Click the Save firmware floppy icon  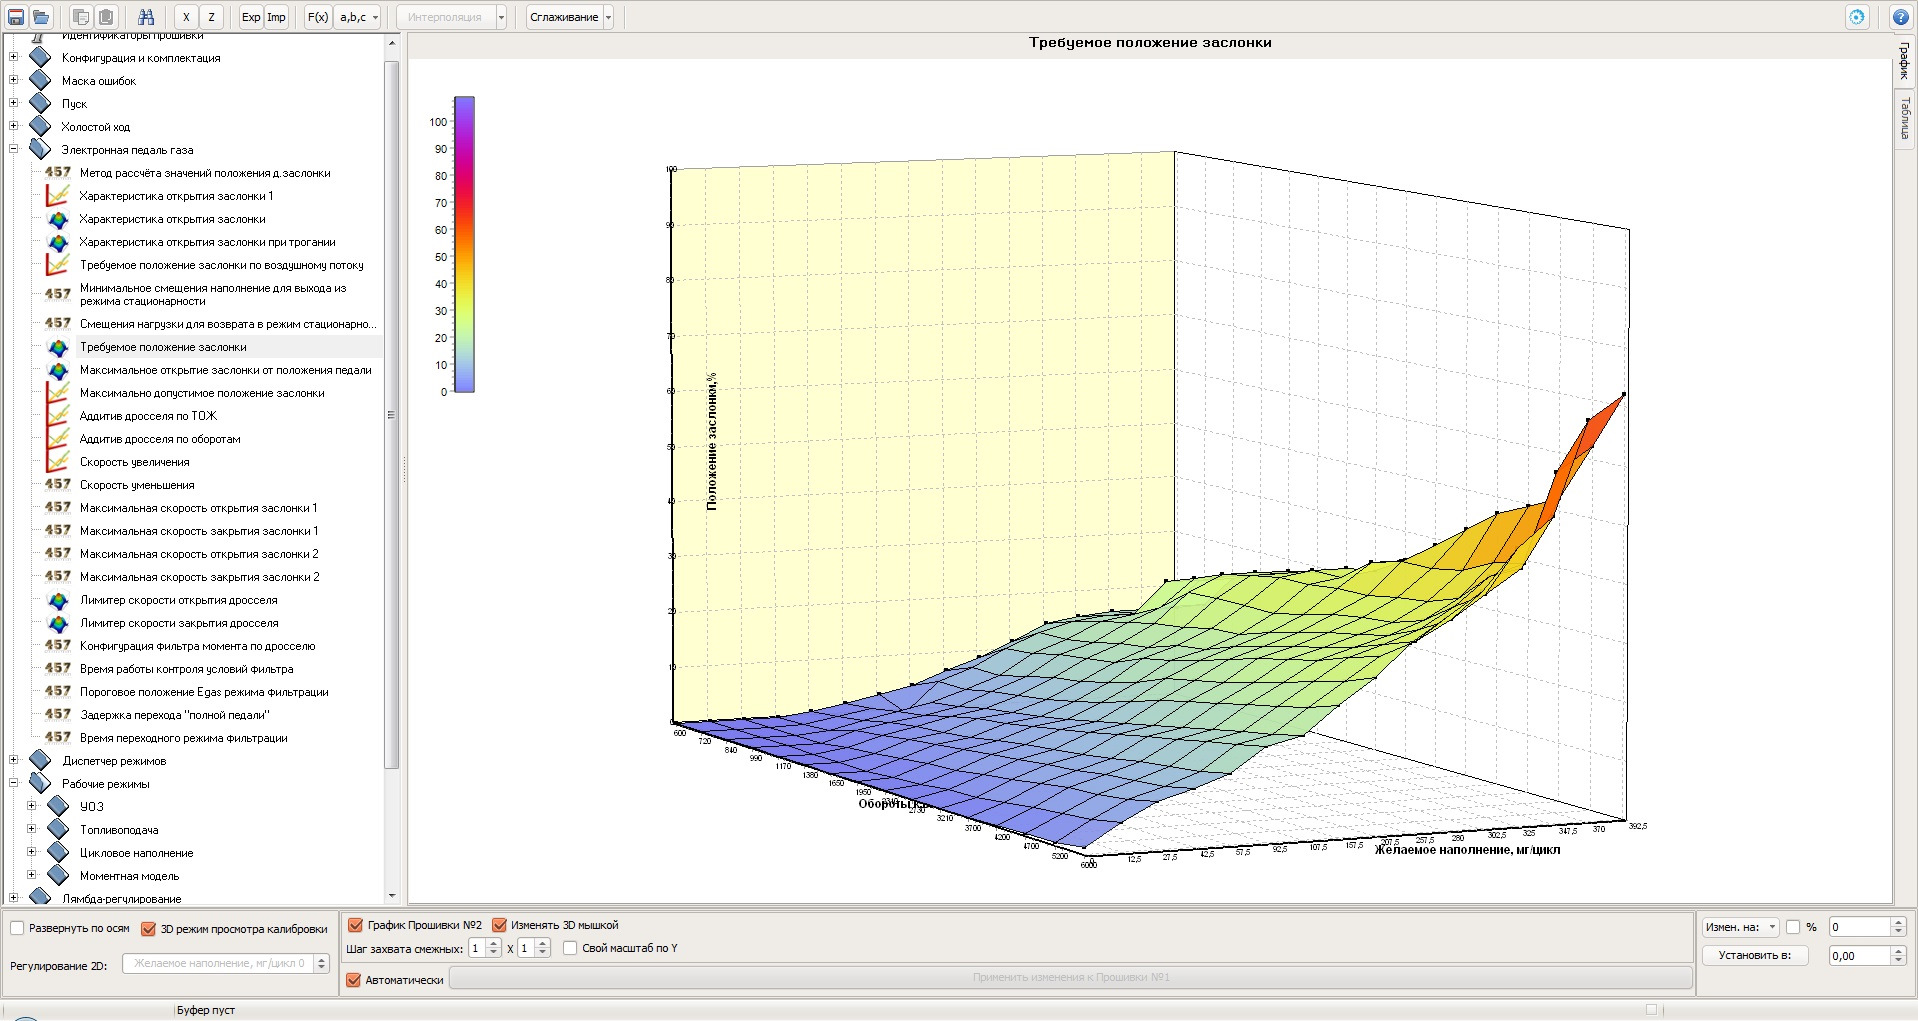[x=16, y=17]
